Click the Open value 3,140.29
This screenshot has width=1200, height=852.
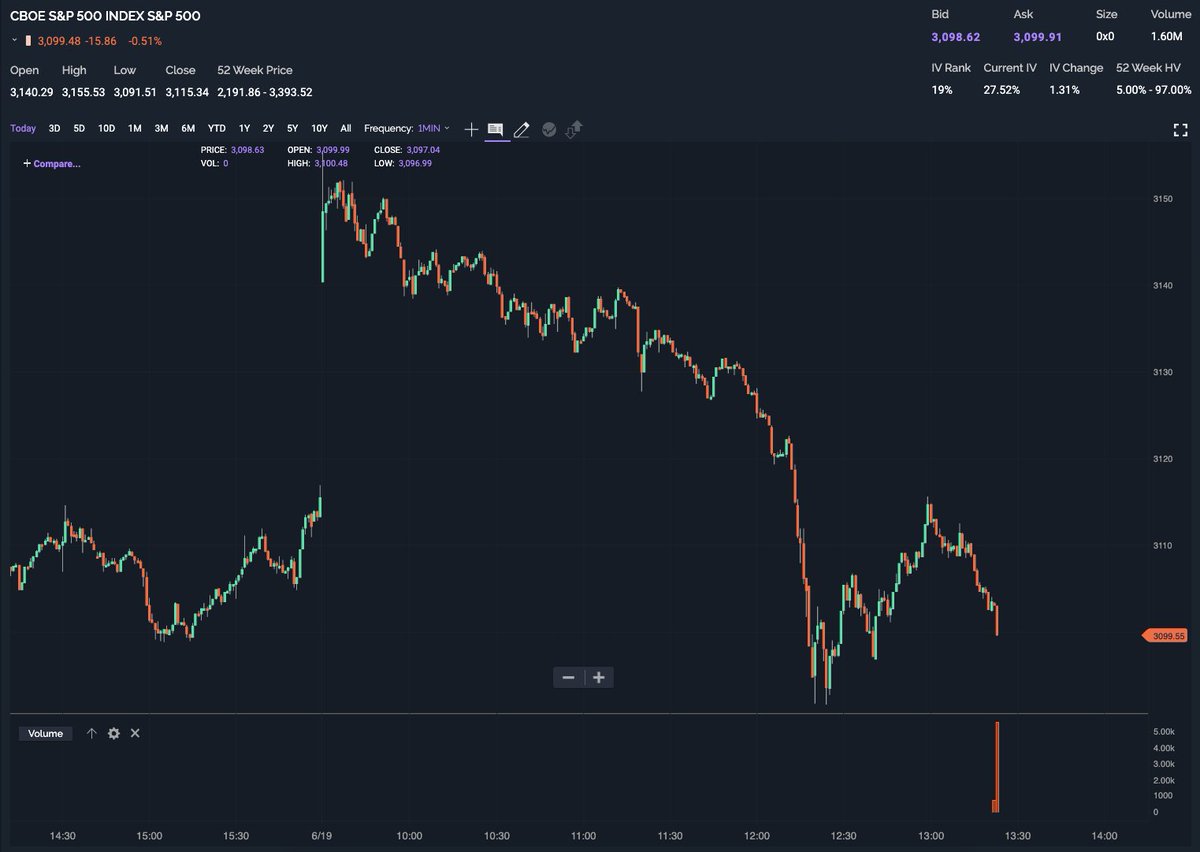31,92
